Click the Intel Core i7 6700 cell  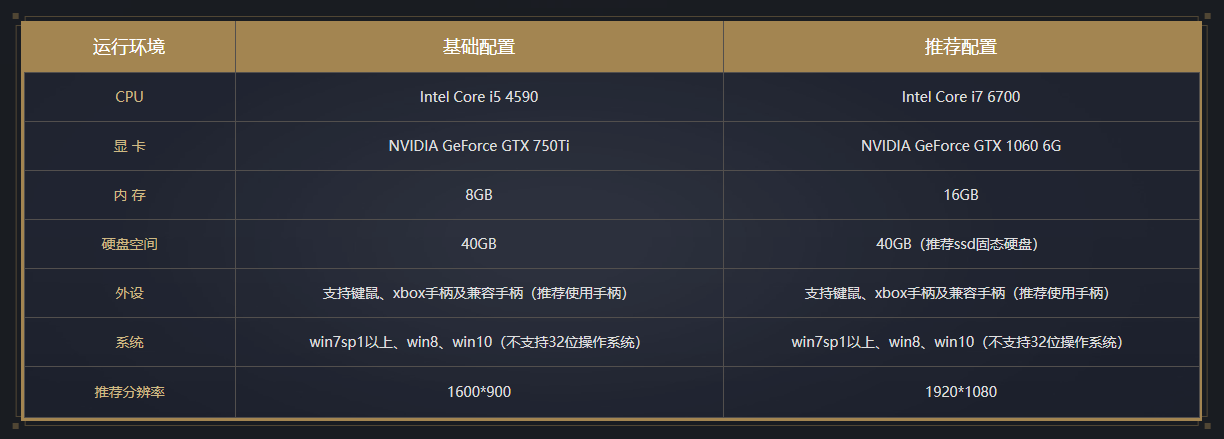pos(961,97)
